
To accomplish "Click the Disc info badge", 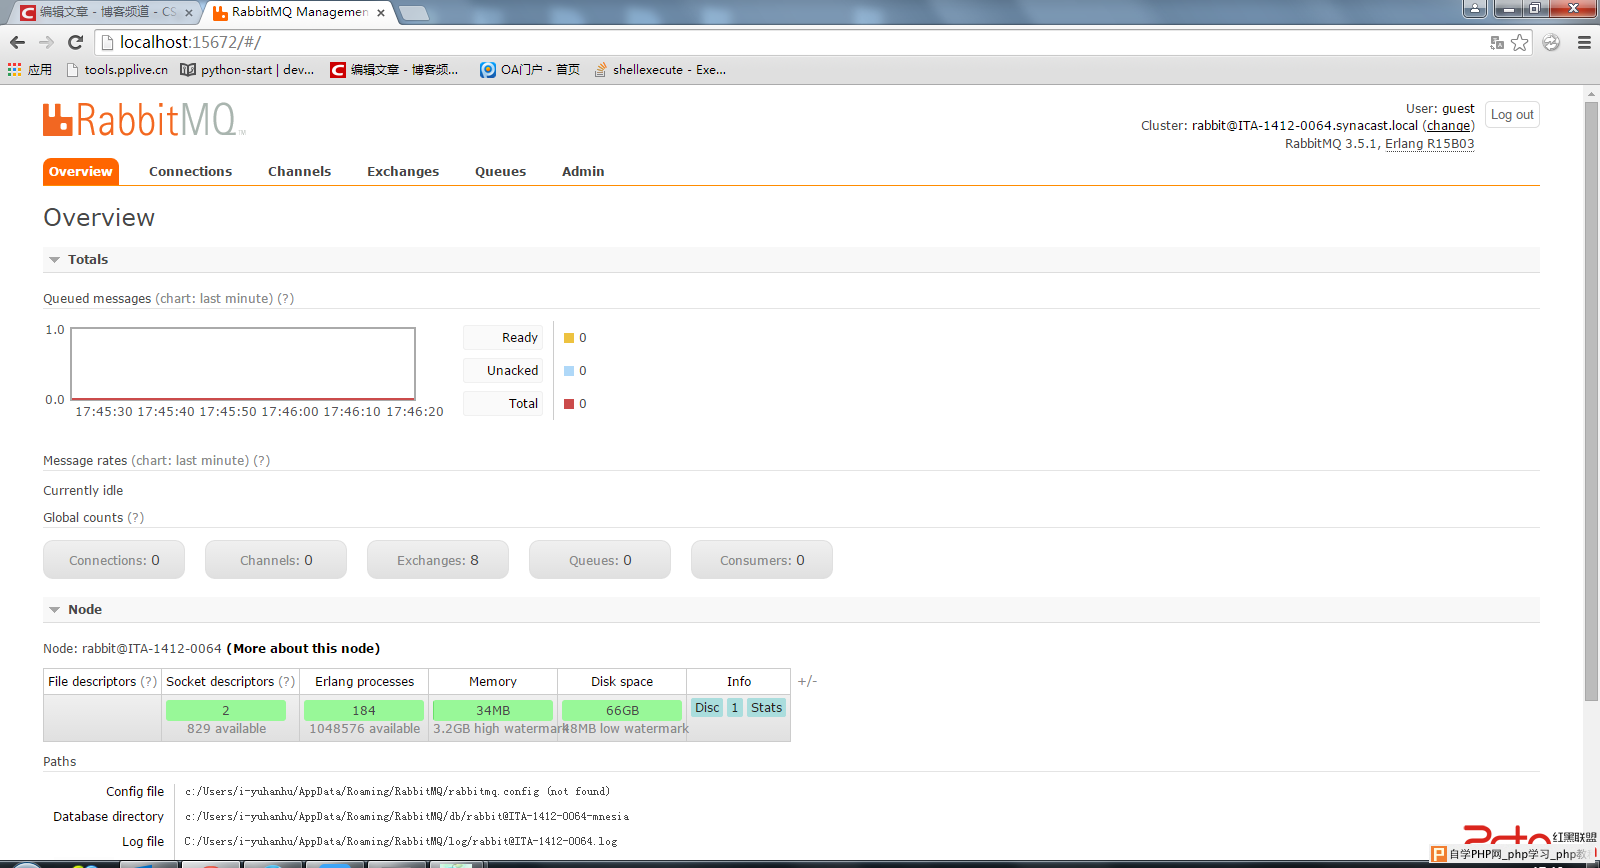I will pos(707,707).
